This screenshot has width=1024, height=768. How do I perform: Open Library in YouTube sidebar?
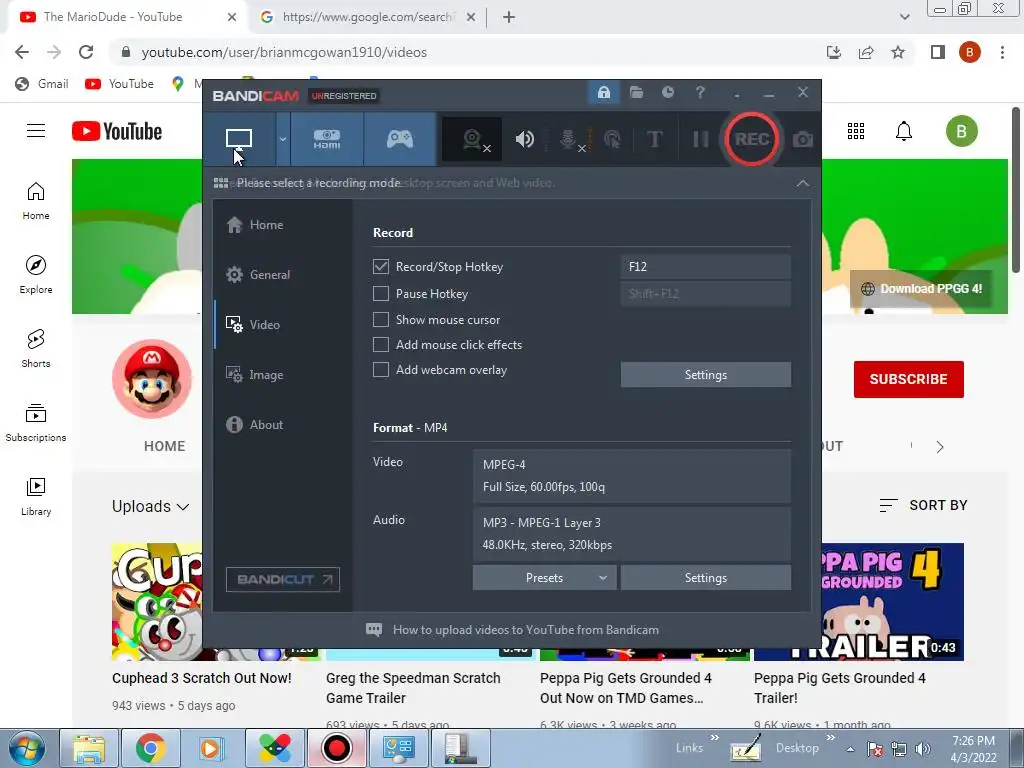36,496
